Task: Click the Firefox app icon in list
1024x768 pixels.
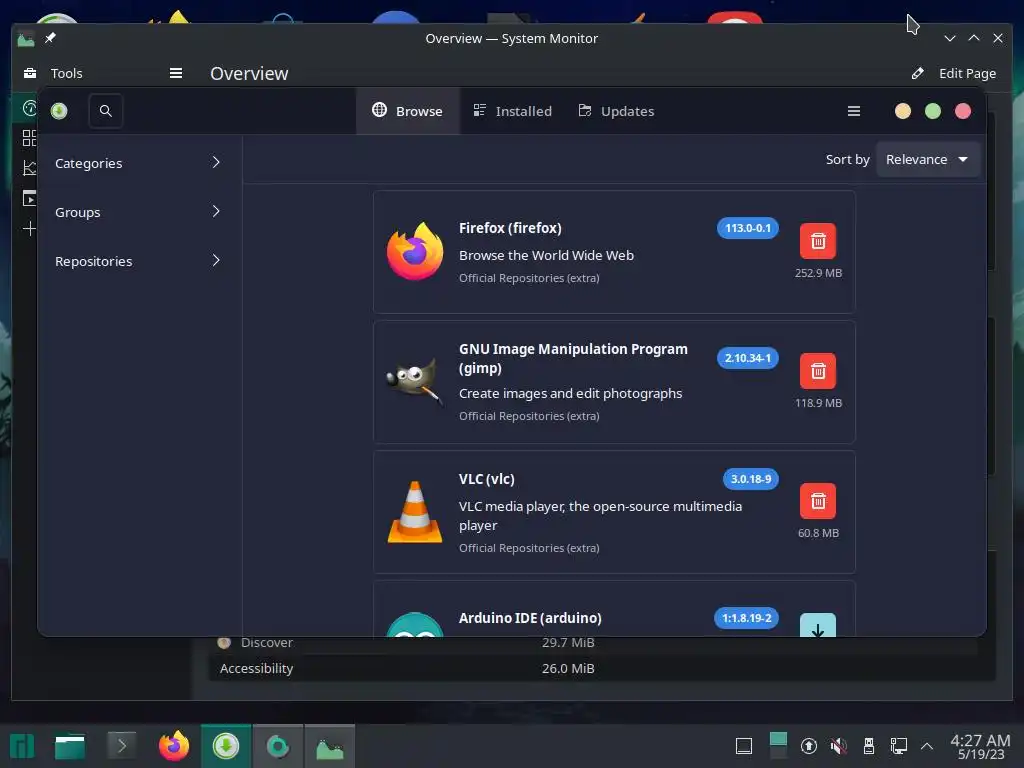Action: [x=415, y=251]
